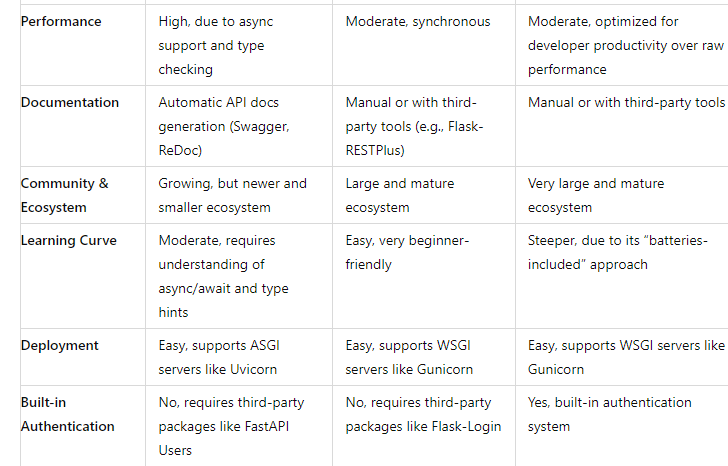Click the "High, due to async support" cell
Screen dimensions: 728x466
(x=216, y=45)
